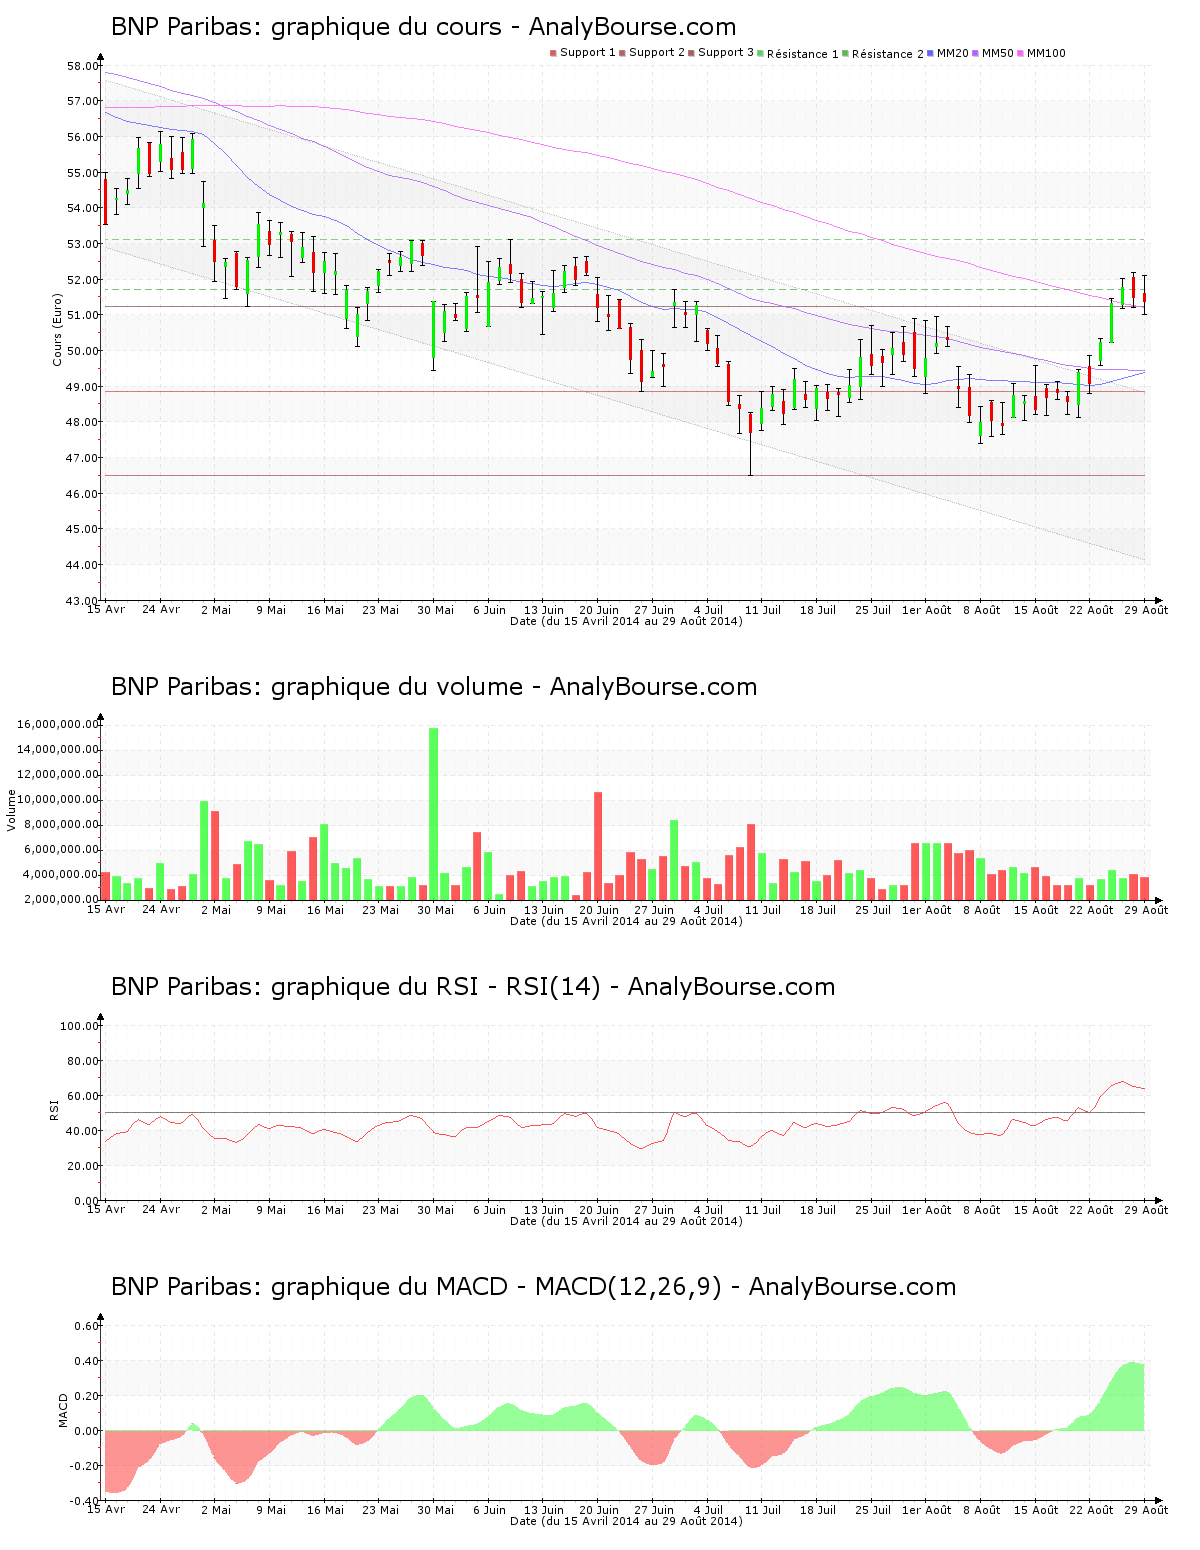Select the MM50 legend label

pyautogui.click(x=998, y=53)
